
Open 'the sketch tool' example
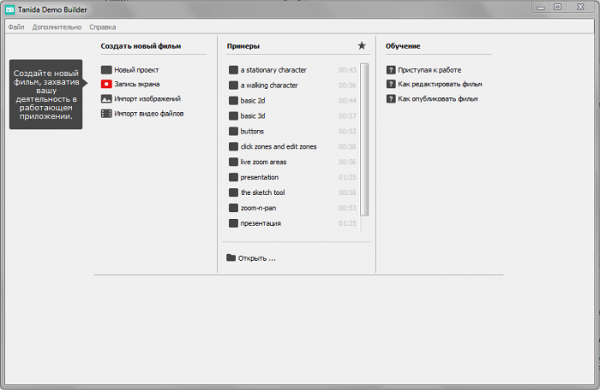tap(262, 193)
